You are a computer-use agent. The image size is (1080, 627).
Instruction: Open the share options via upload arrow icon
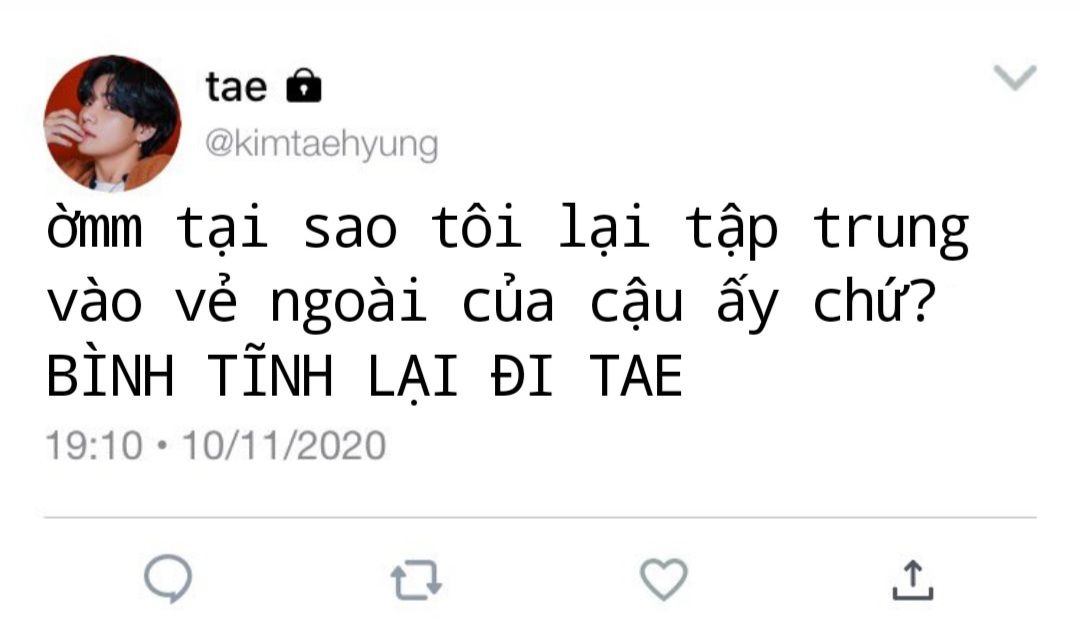click(x=913, y=579)
